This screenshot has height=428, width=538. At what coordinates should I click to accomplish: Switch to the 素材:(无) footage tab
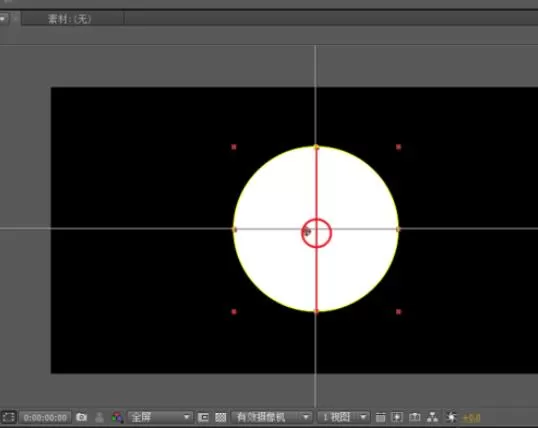tap(70, 19)
